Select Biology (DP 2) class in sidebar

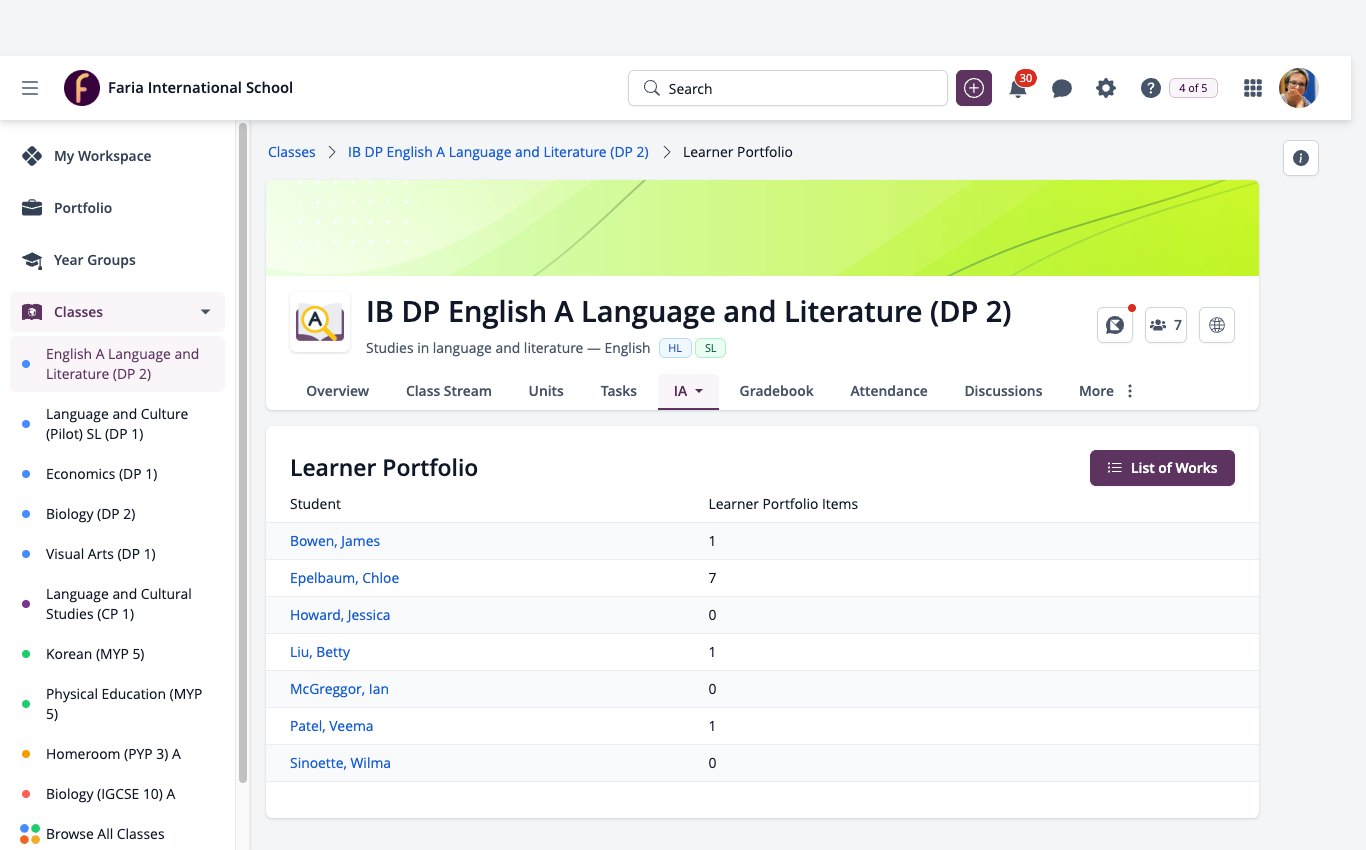[x=90, y=514]
